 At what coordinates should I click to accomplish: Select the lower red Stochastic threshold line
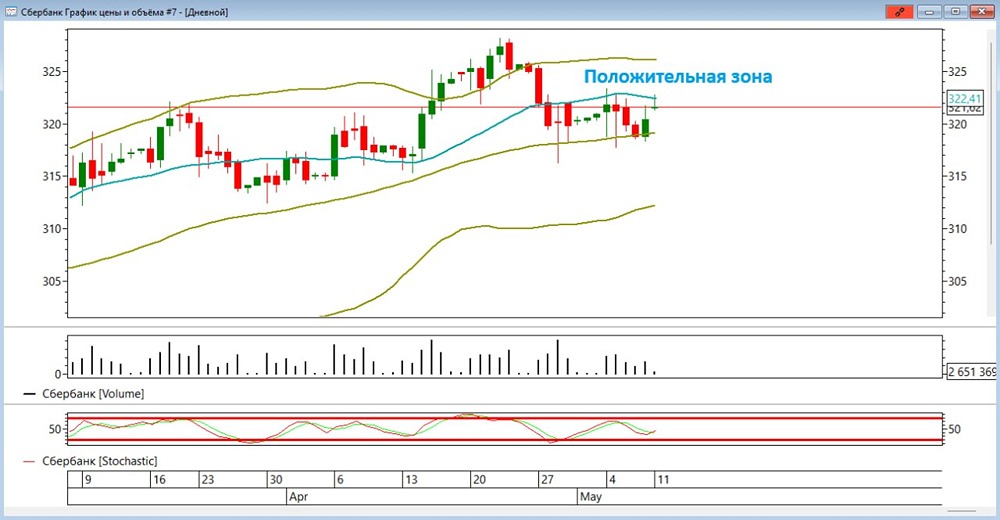pos(504,440)
